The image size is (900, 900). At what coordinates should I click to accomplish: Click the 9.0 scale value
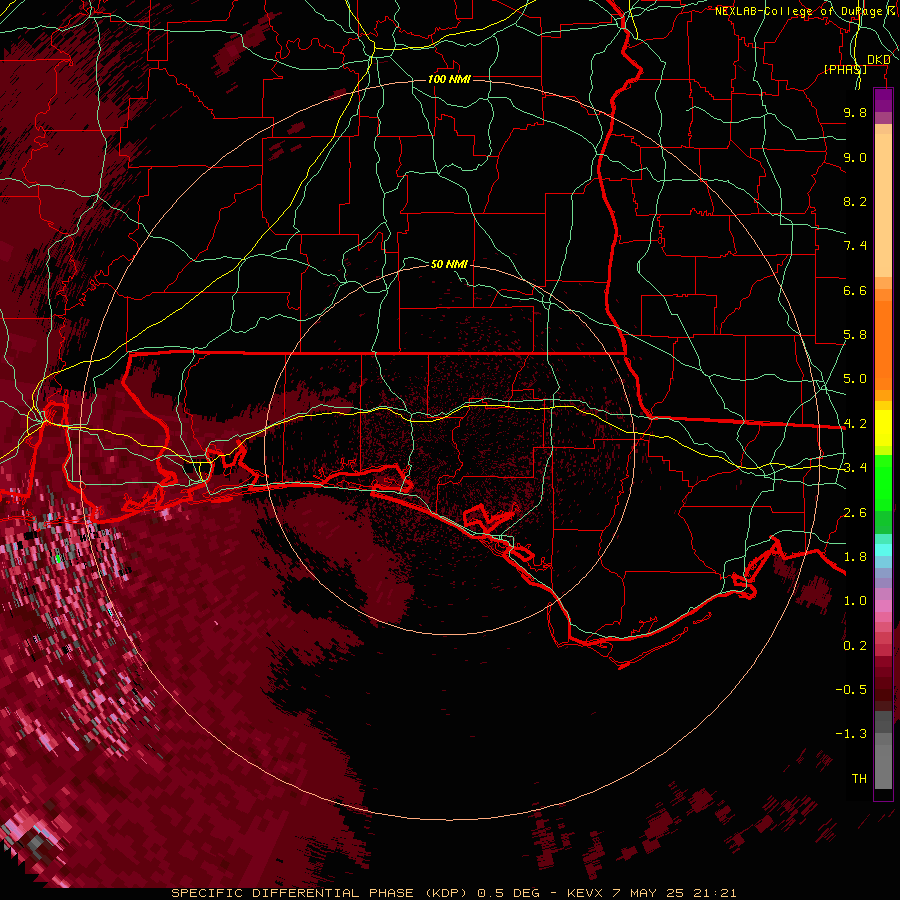(855, 157)
